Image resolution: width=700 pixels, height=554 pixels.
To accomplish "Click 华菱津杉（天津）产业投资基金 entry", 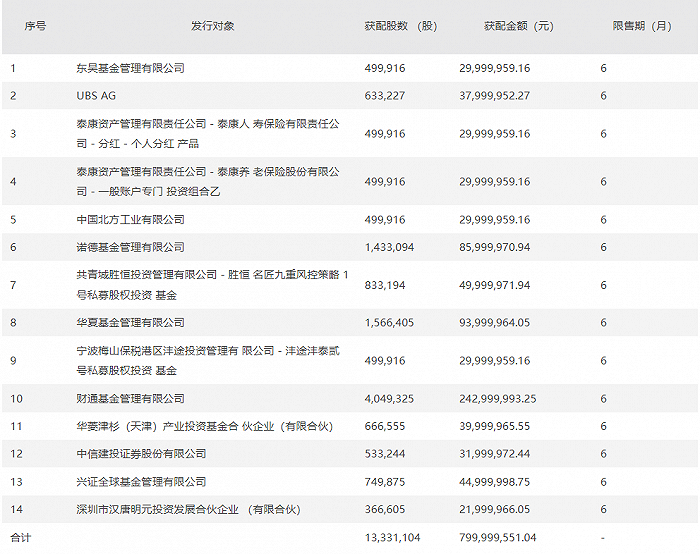I will 204,426.
